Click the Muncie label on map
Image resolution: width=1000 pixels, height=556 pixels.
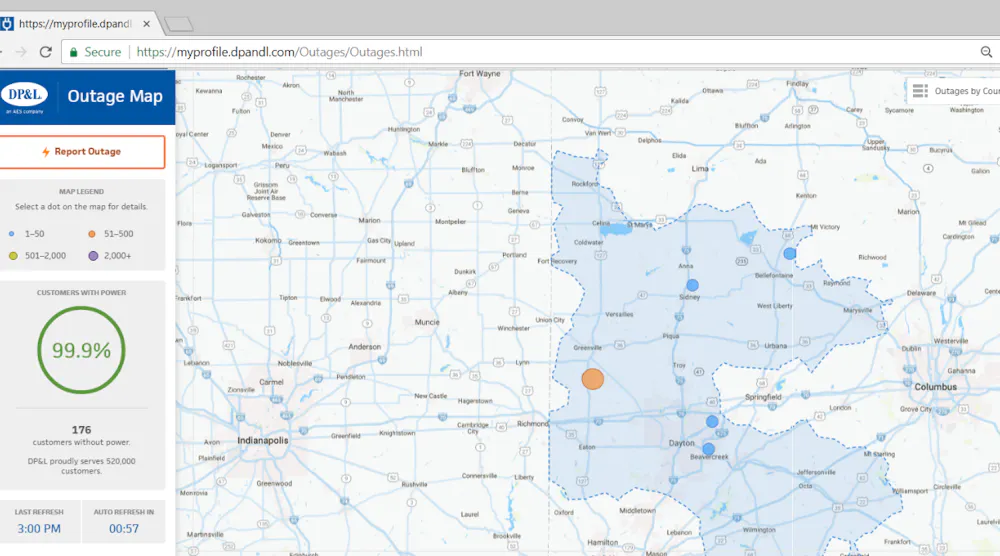[x=427, y=322]
